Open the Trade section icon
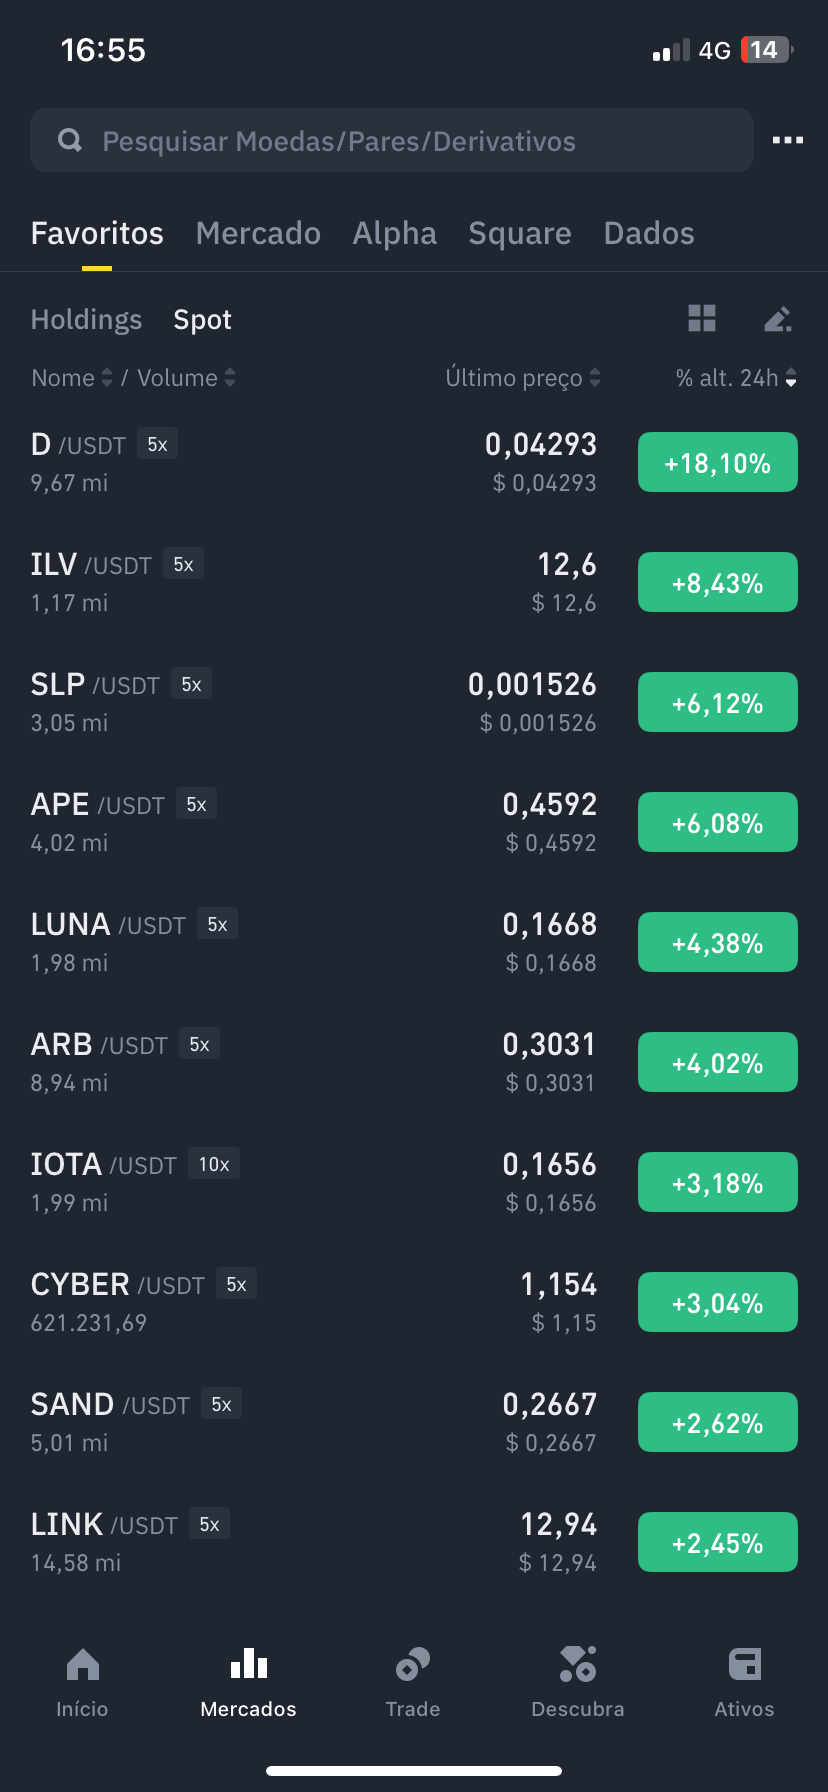 [x=413, y=1665]
